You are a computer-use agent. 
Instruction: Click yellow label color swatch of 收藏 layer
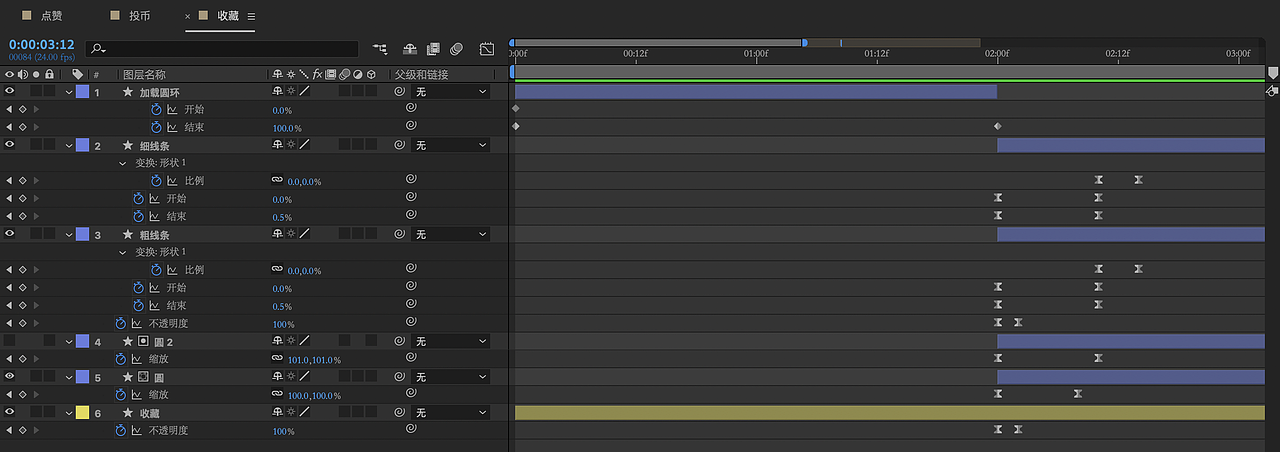click(82, 412)
